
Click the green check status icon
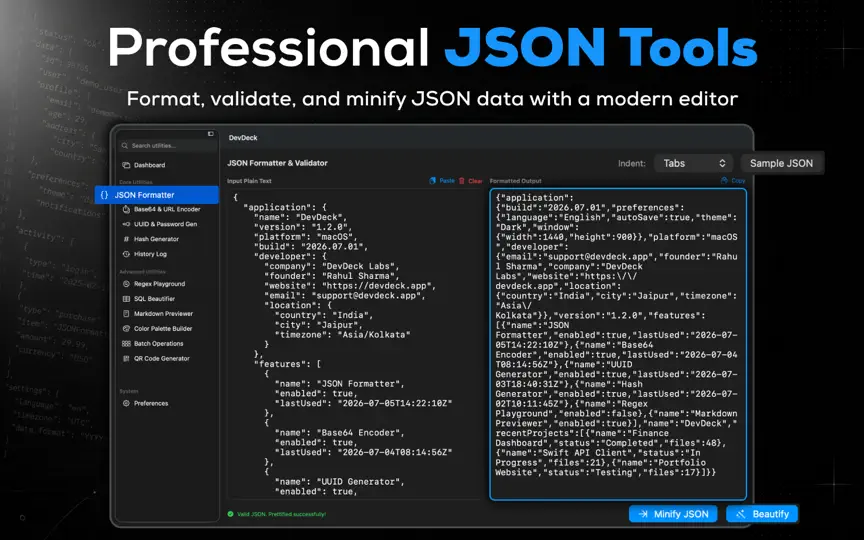point(230,514)
